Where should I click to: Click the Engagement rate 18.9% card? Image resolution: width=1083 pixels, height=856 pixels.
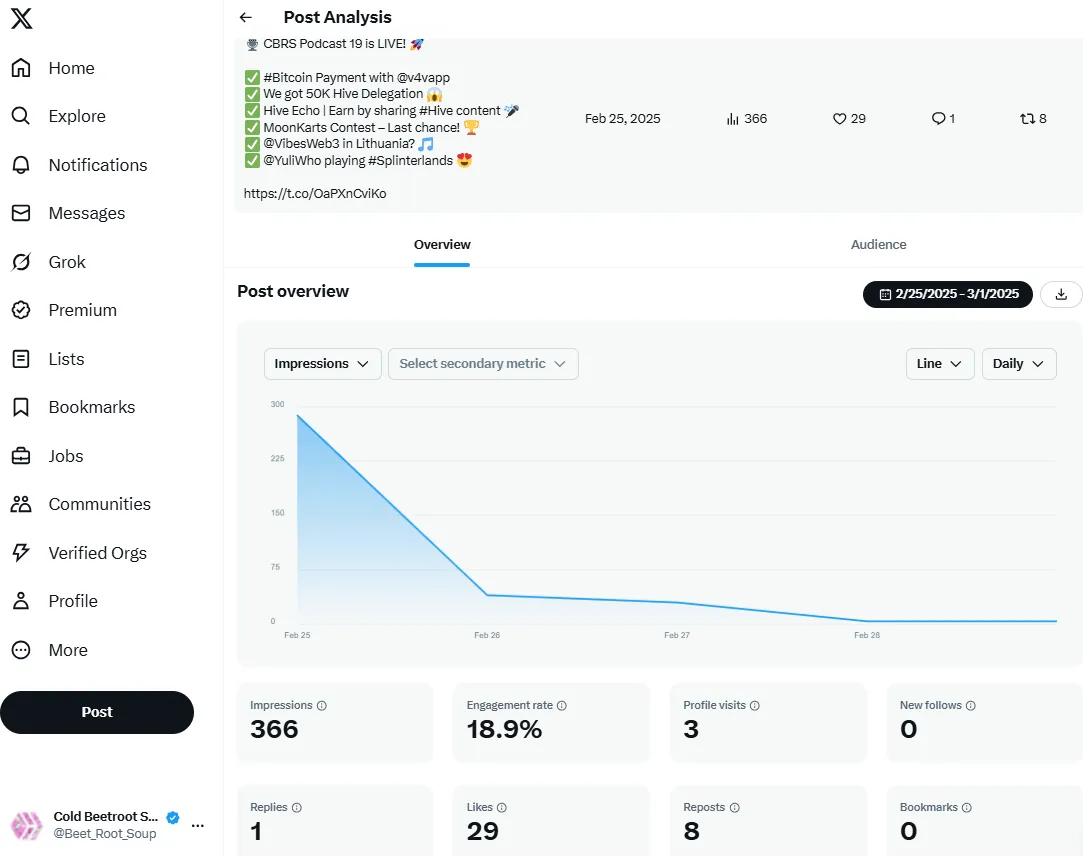(551, 723)
